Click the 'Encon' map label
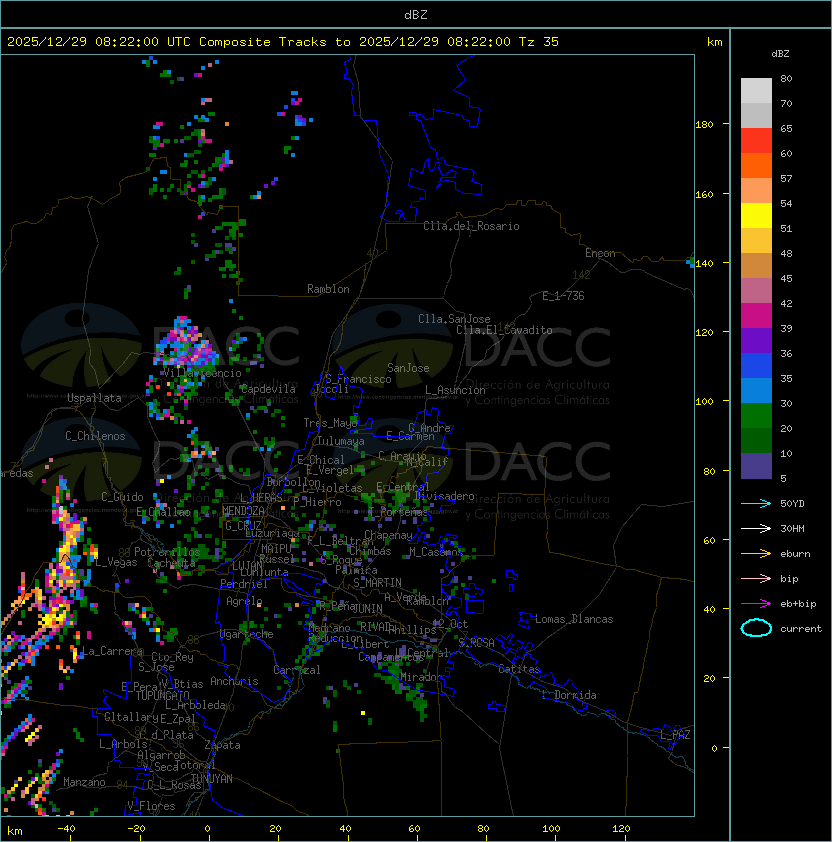Image resolution: width=832 pixels, height=842 pixels. pos(600,253)
